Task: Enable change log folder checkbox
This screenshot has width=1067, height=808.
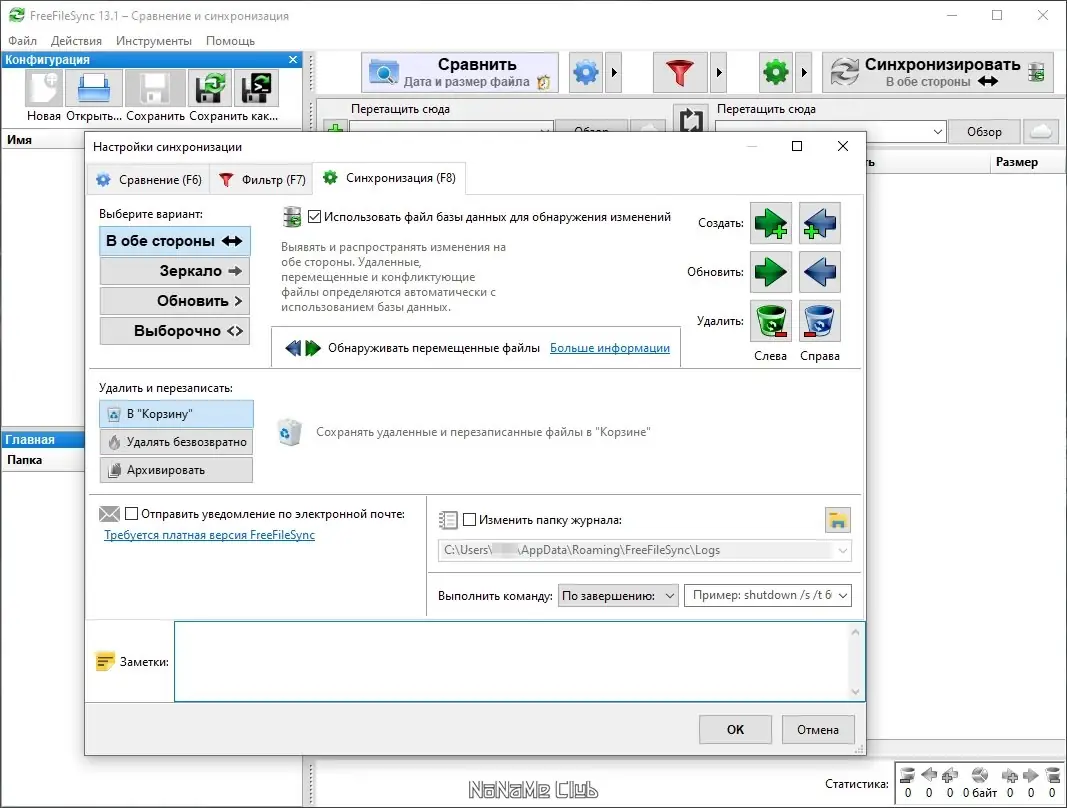Action: [470, 520]
